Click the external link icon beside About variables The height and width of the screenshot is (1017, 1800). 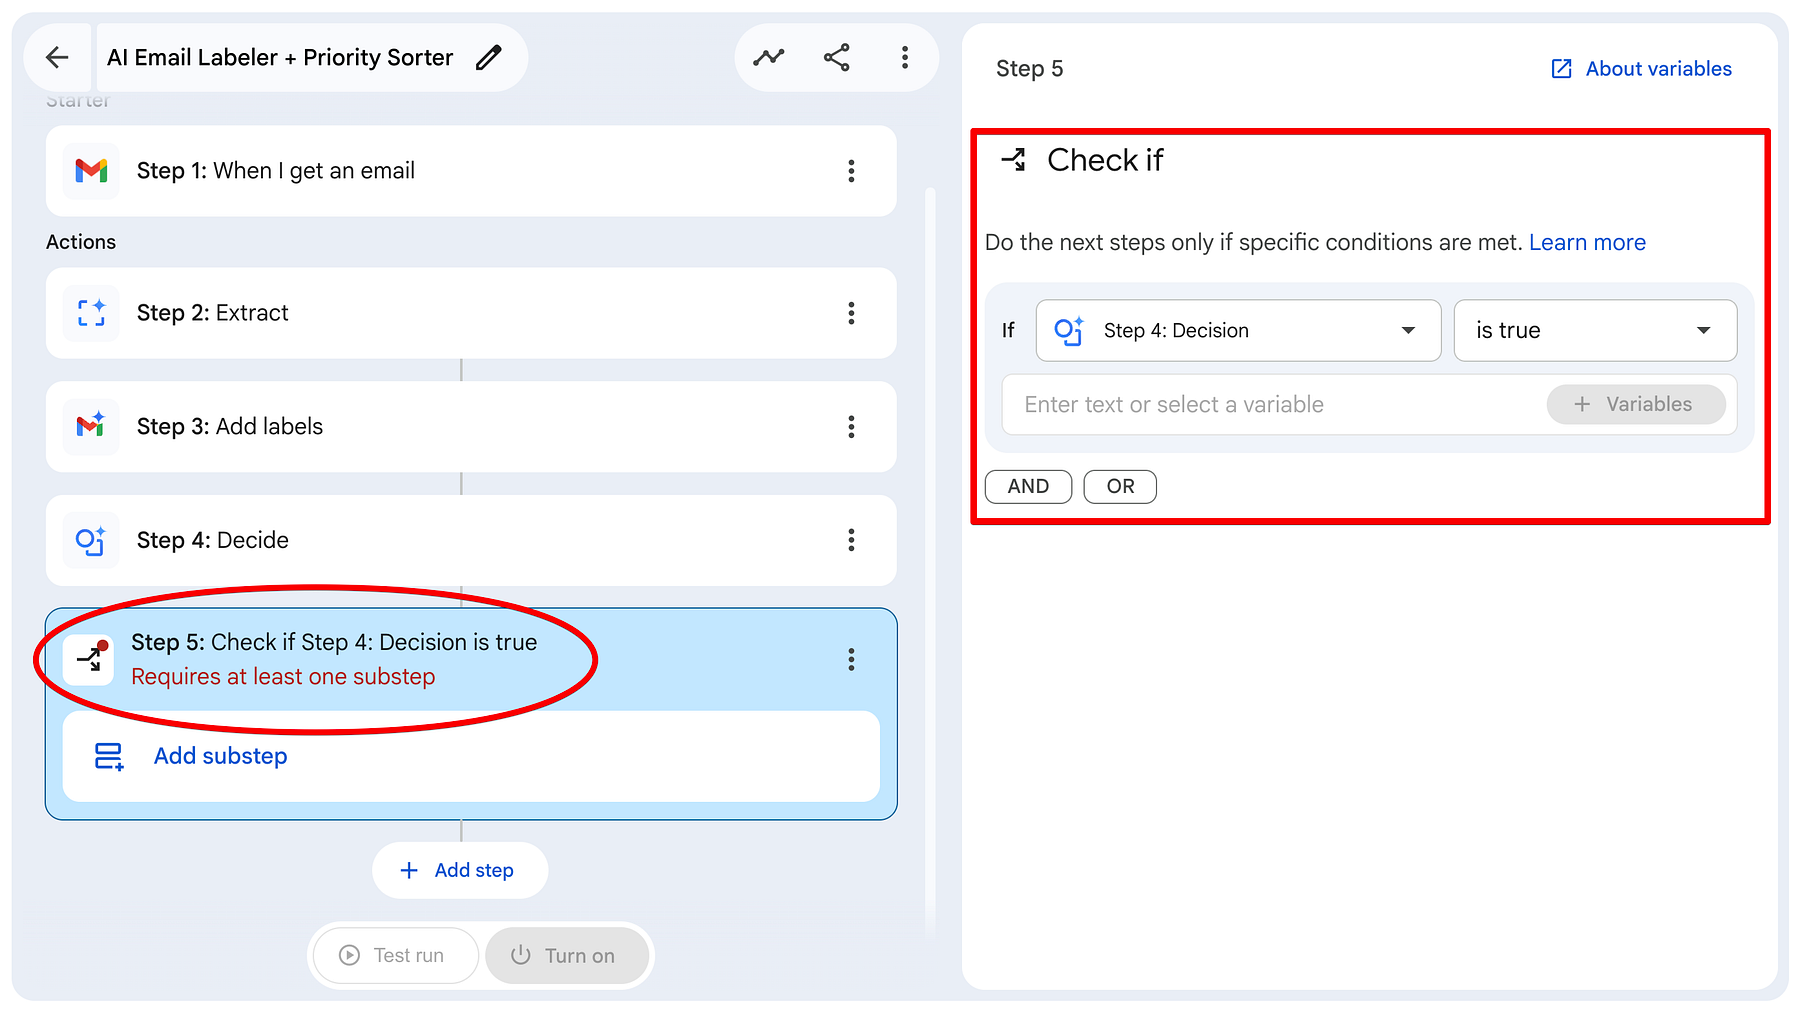[x=1561, y=69]
